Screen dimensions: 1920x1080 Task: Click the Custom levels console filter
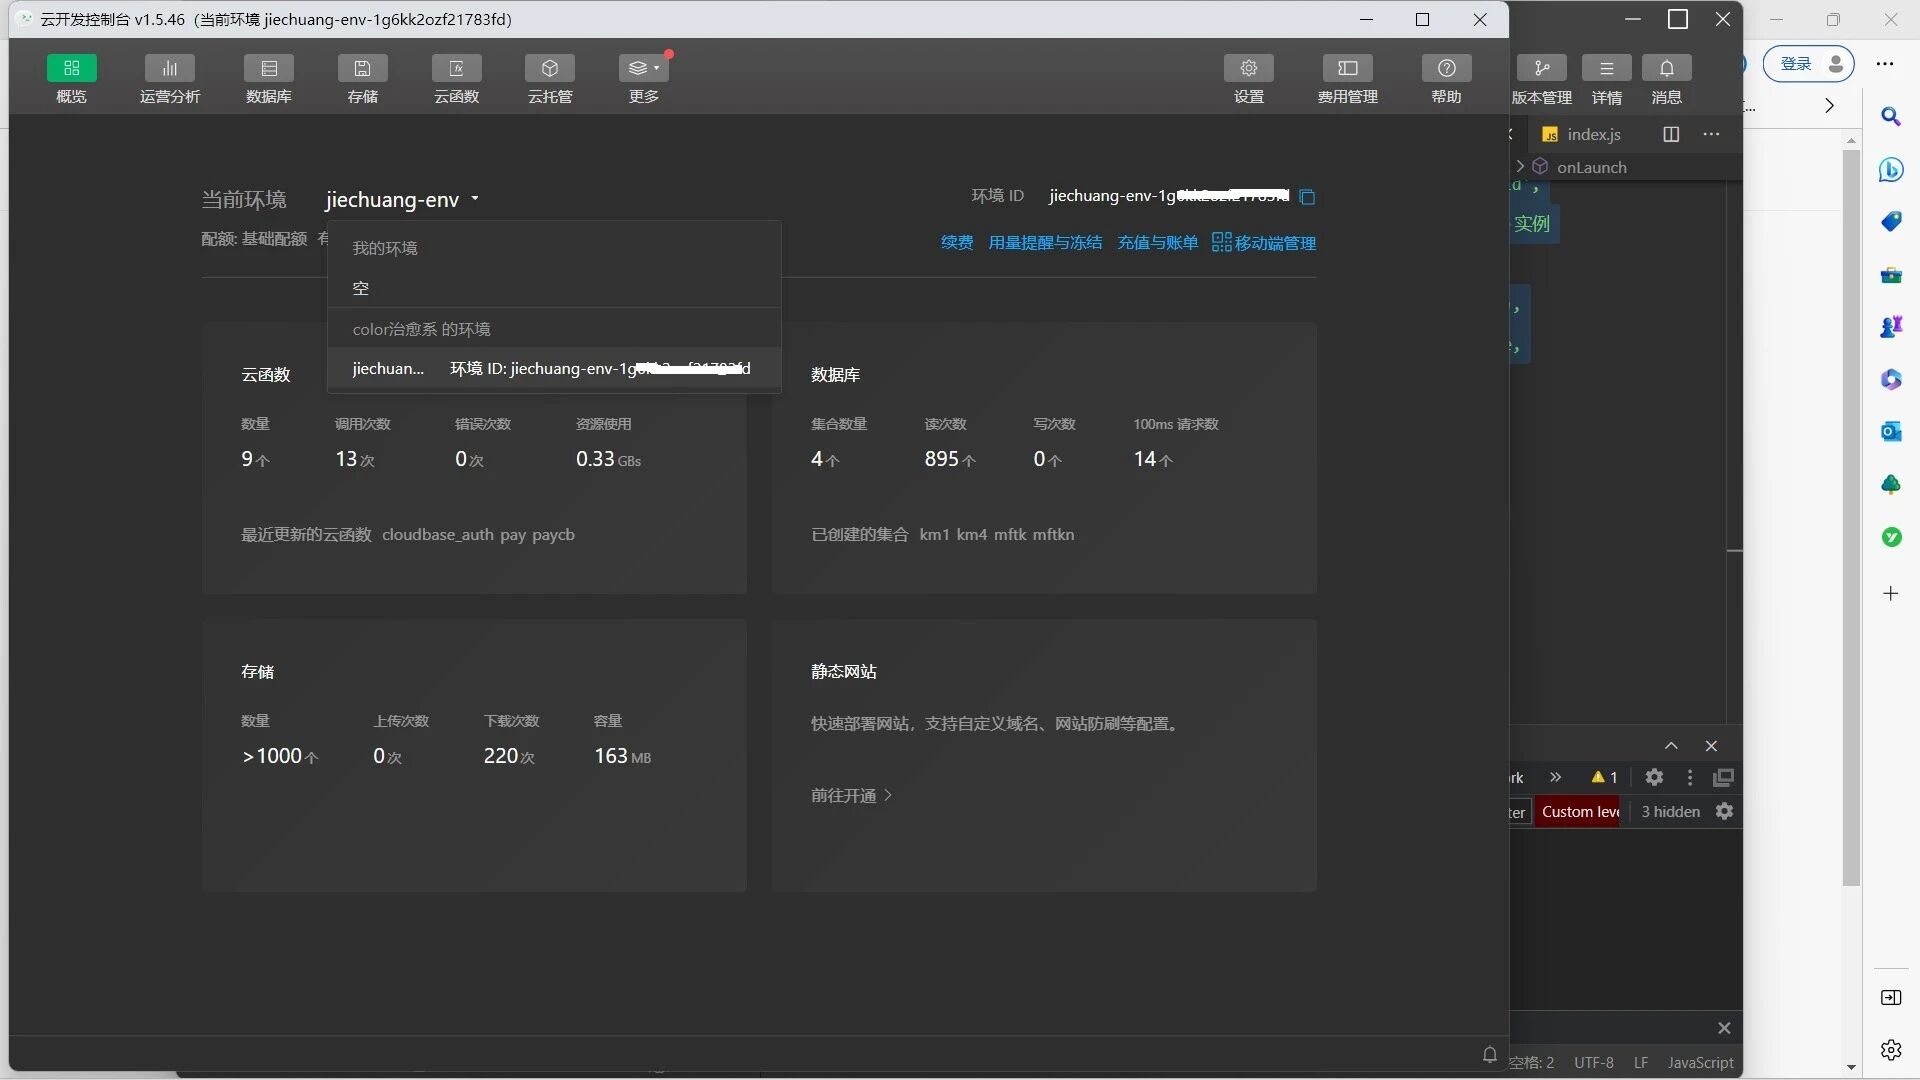click(x=1579, y=812)
